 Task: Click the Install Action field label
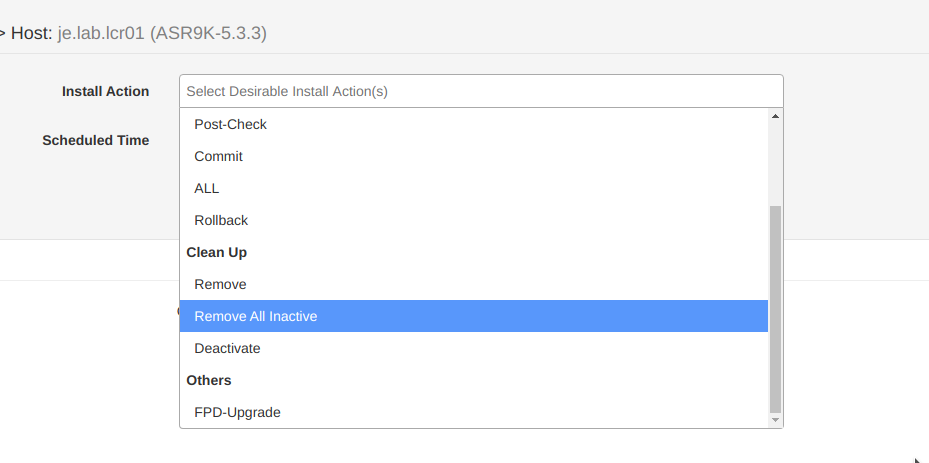(105, 91)
